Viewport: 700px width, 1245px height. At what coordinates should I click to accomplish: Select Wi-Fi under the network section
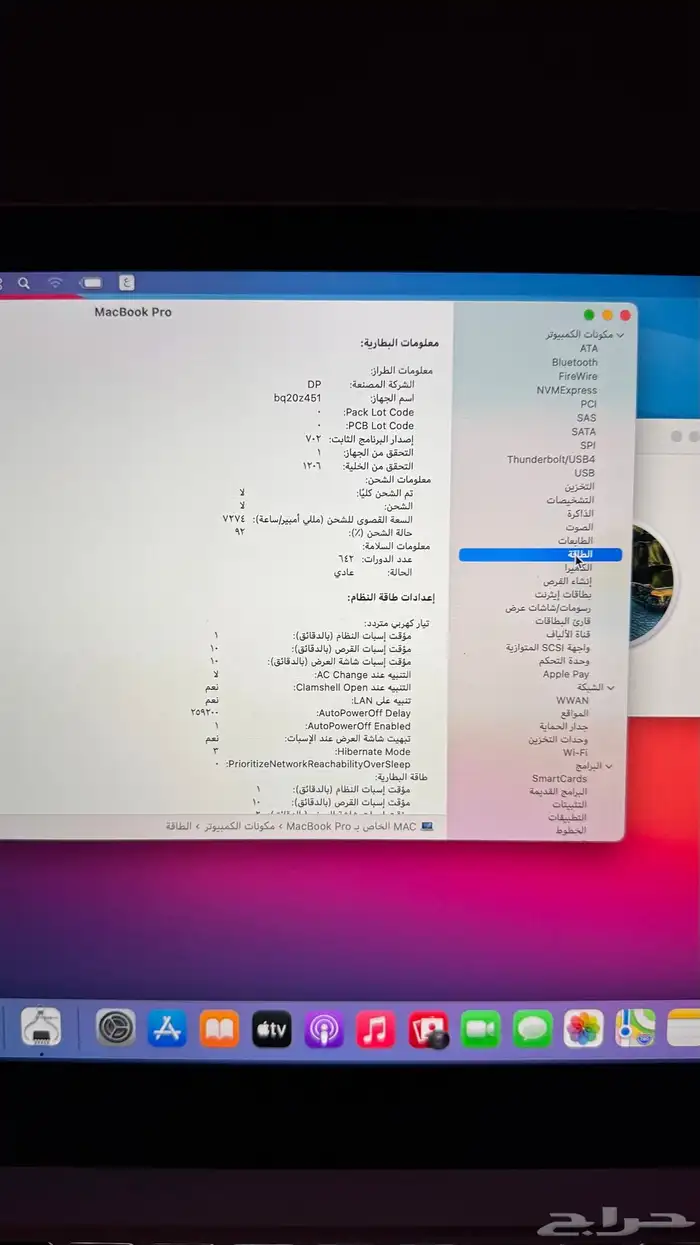click(x=575, y=752)
